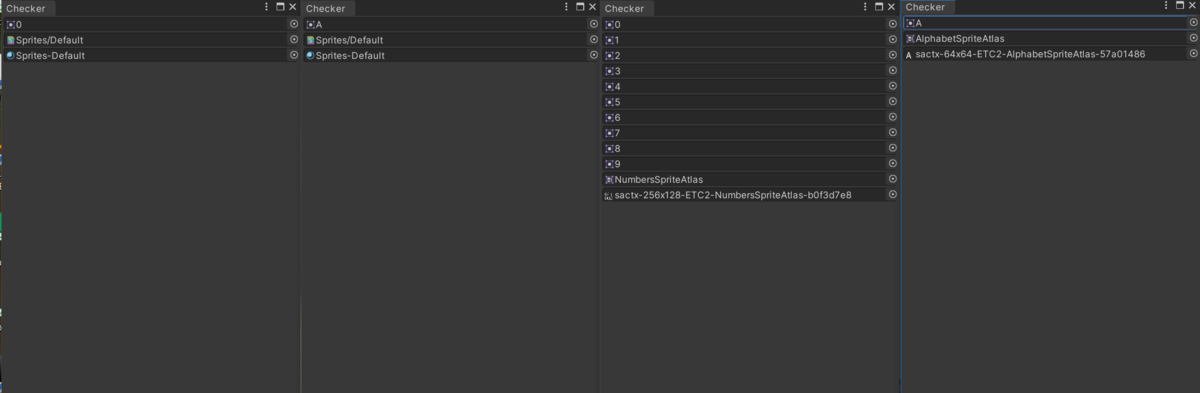Open object picker for Sprites/Default in second Checker
Image resolution: width=1200 pixels, height=393 pixels.
tap(593, 40)
